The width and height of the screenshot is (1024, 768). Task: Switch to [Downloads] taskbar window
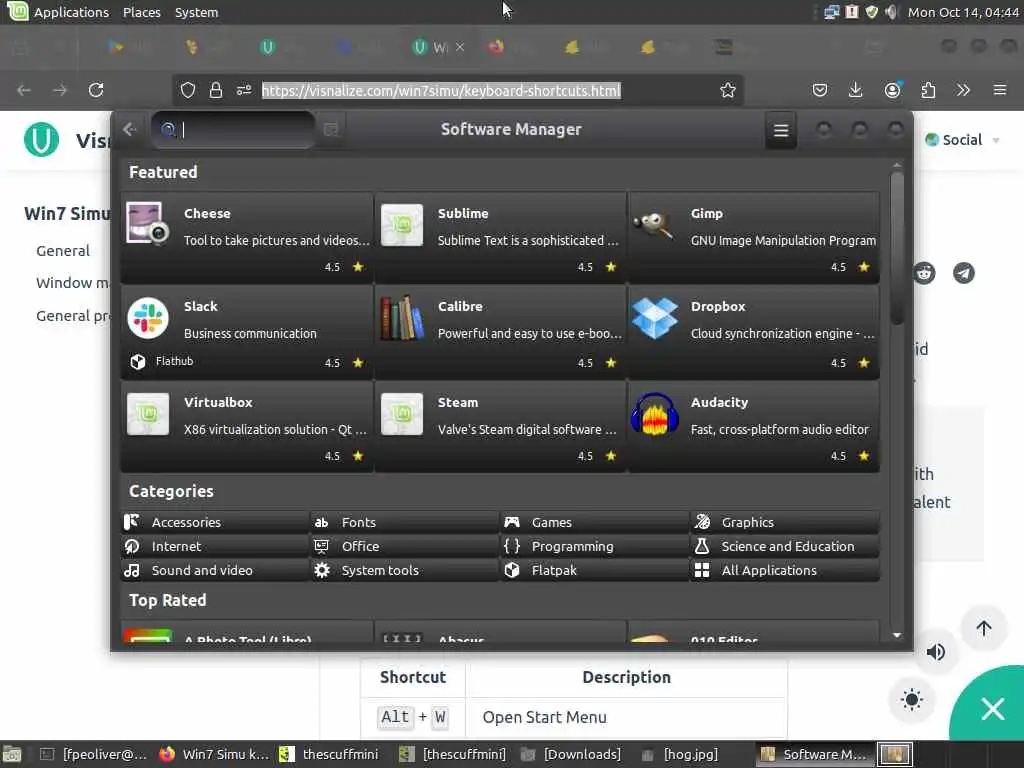tap(572, 754)
